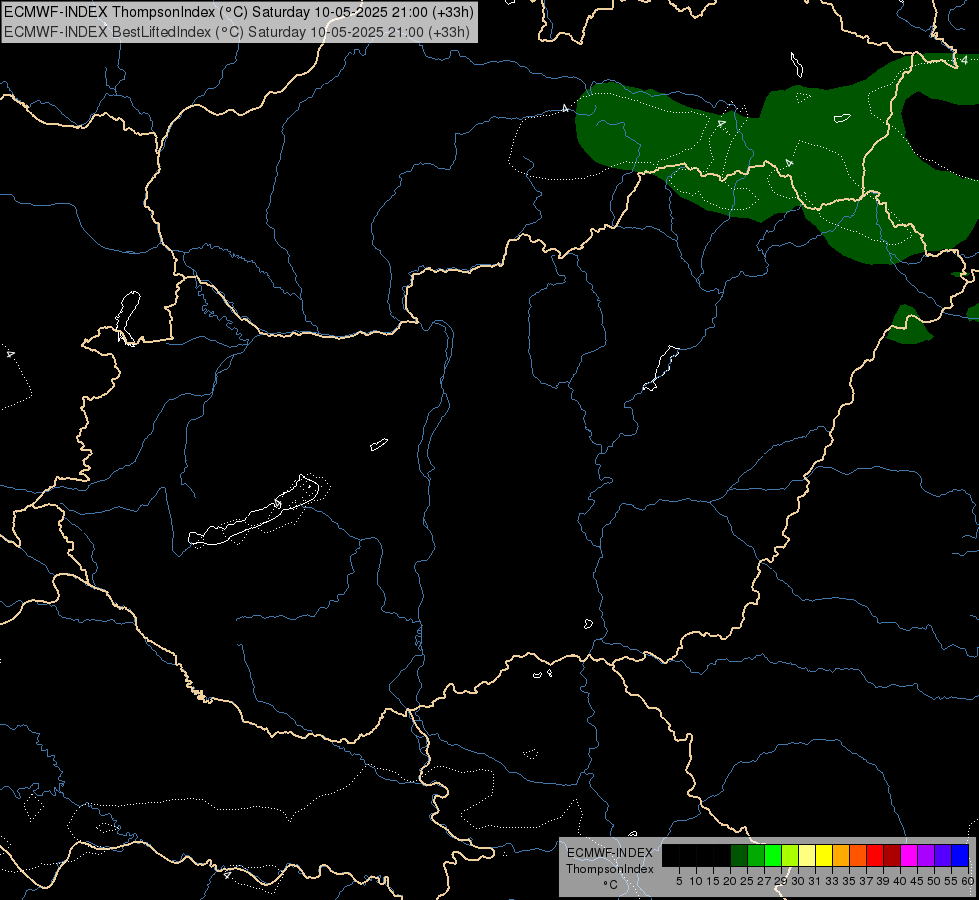This screenshot has height=900, width=979.
Task: Click the legend tick value '33'
Action: tap(832, 881)
